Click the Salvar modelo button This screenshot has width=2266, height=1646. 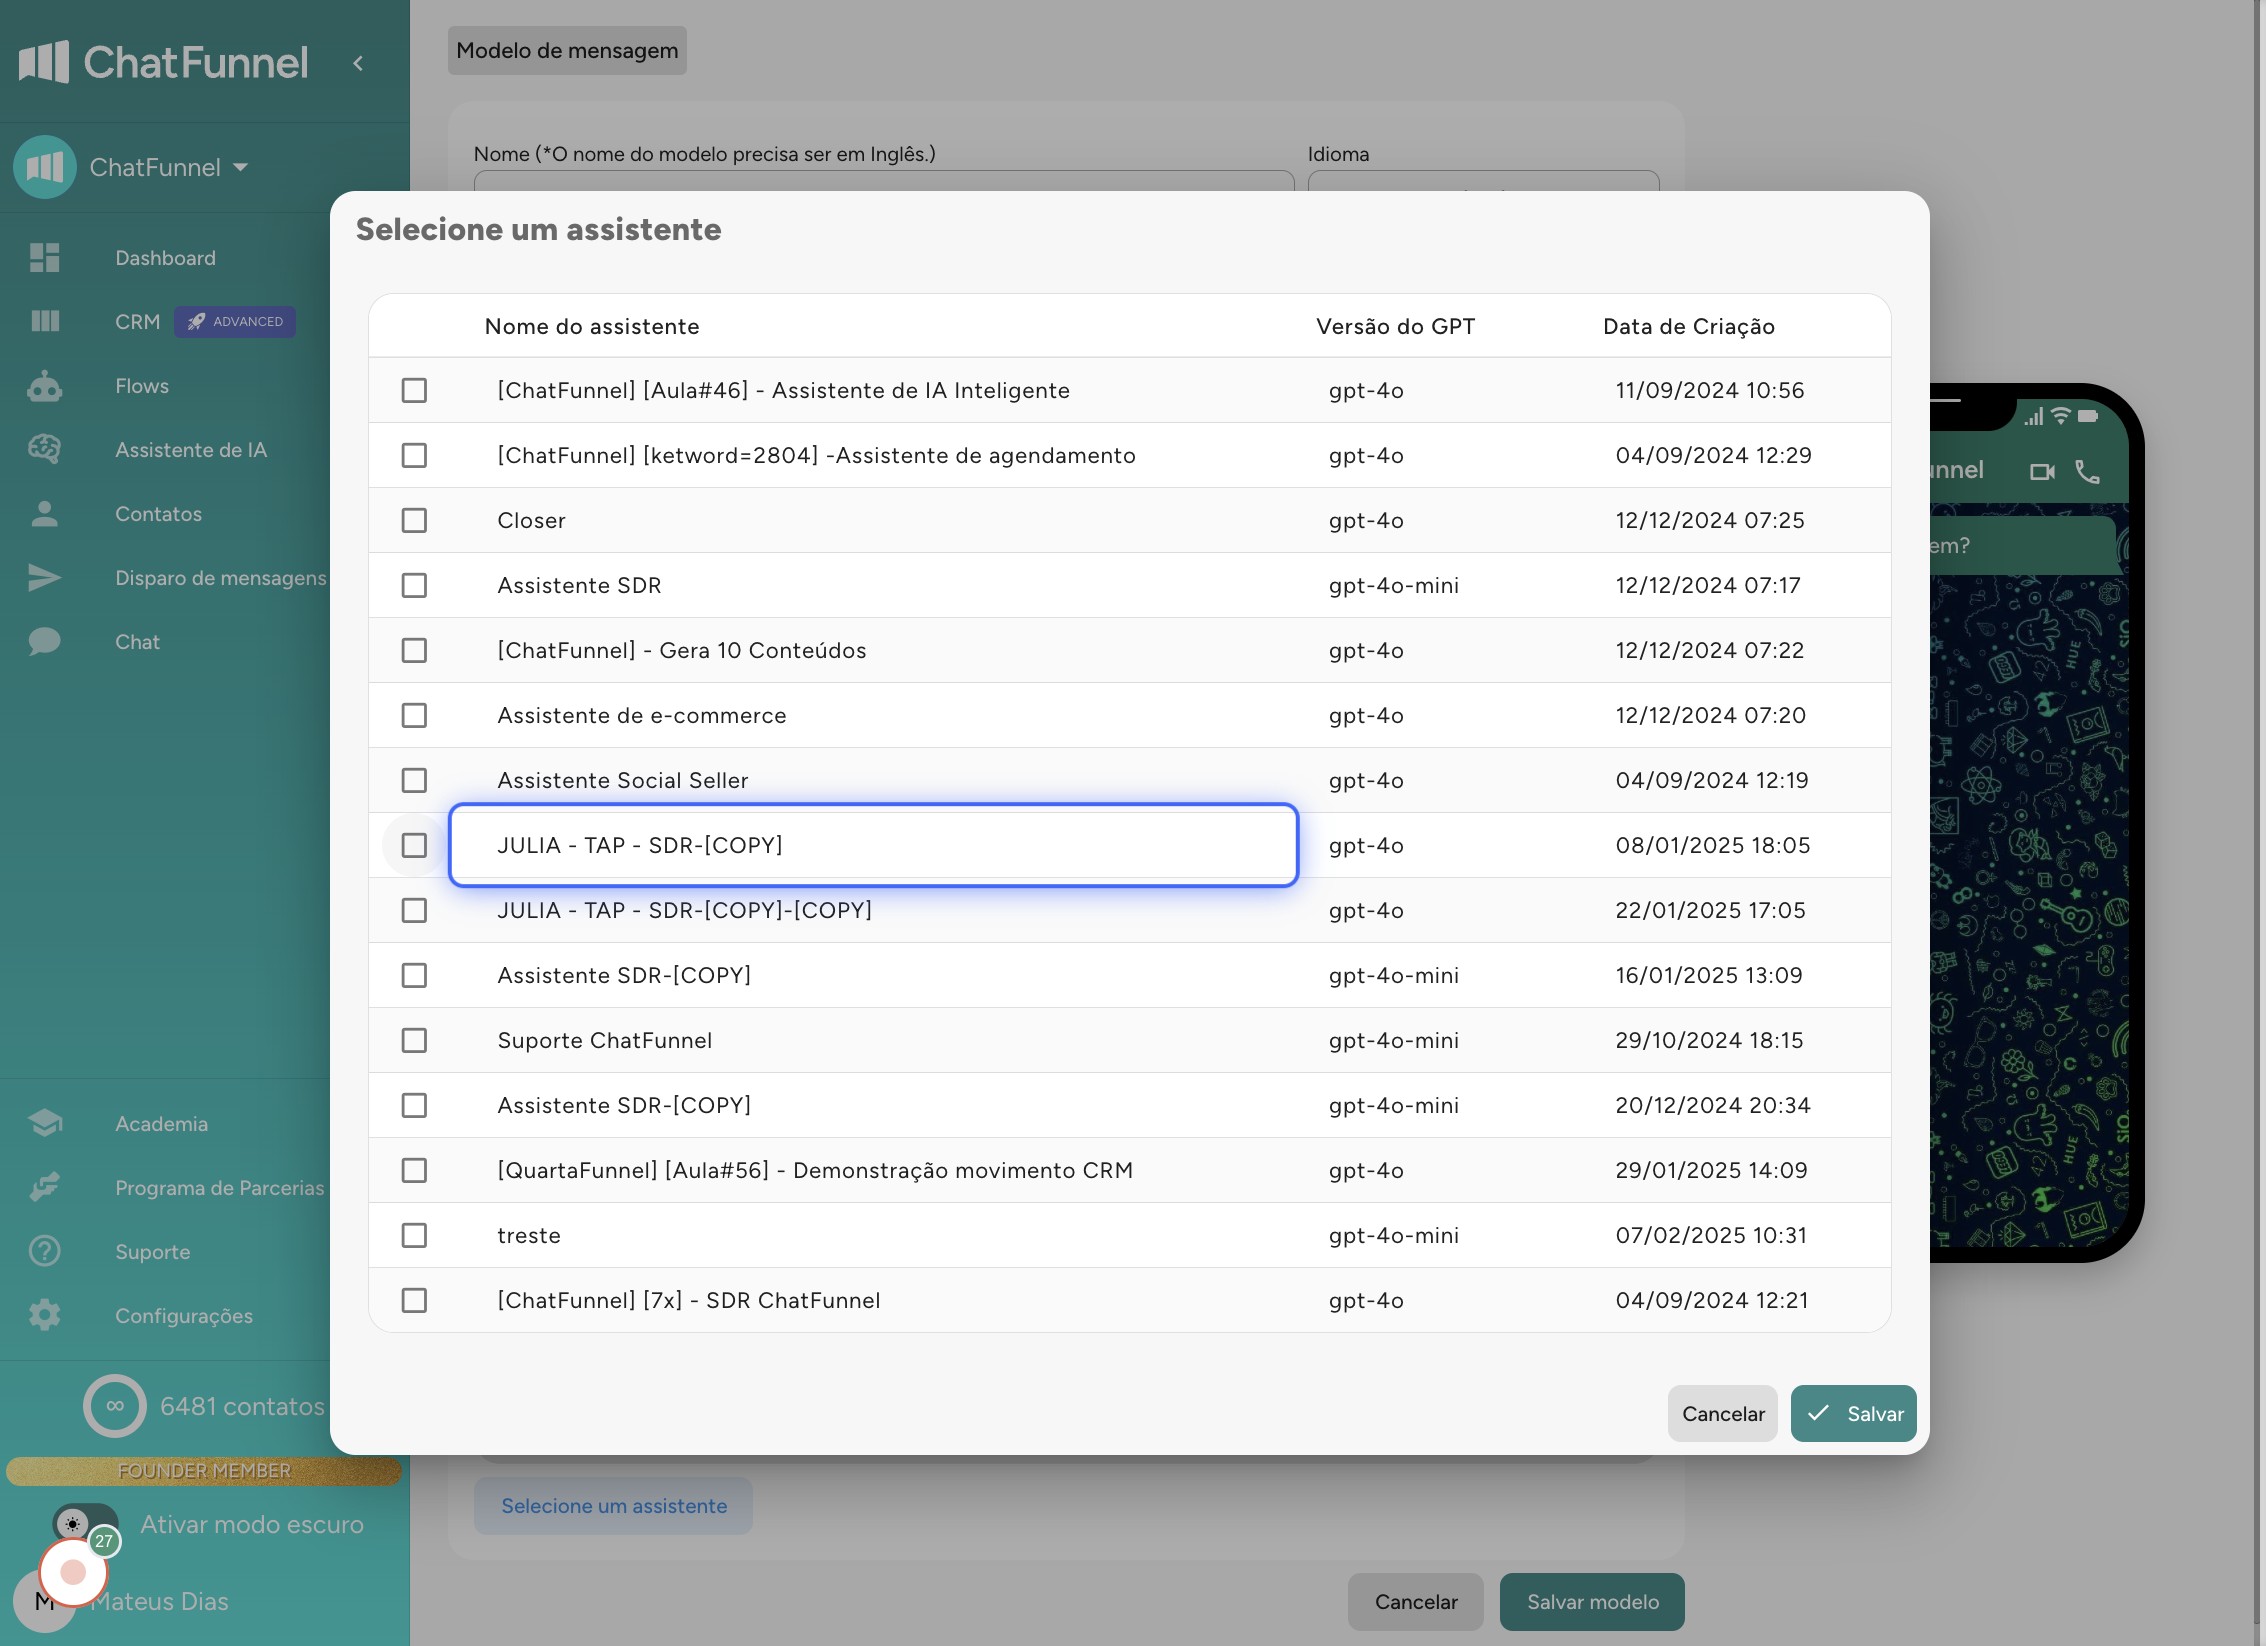(1592, 1601)
